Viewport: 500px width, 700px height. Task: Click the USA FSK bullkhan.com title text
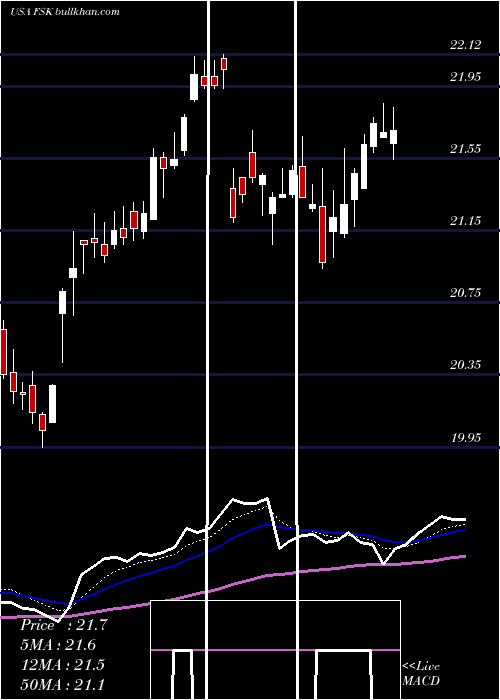65,12
